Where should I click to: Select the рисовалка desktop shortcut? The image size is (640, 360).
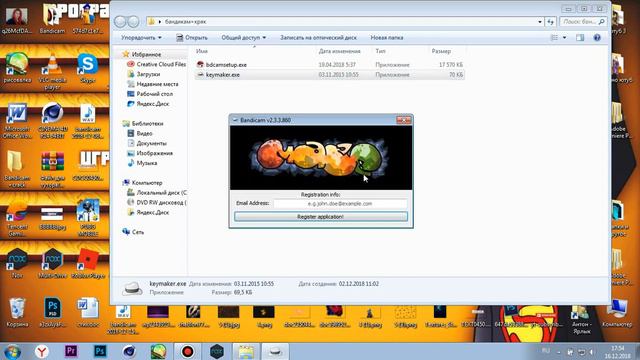17,68
